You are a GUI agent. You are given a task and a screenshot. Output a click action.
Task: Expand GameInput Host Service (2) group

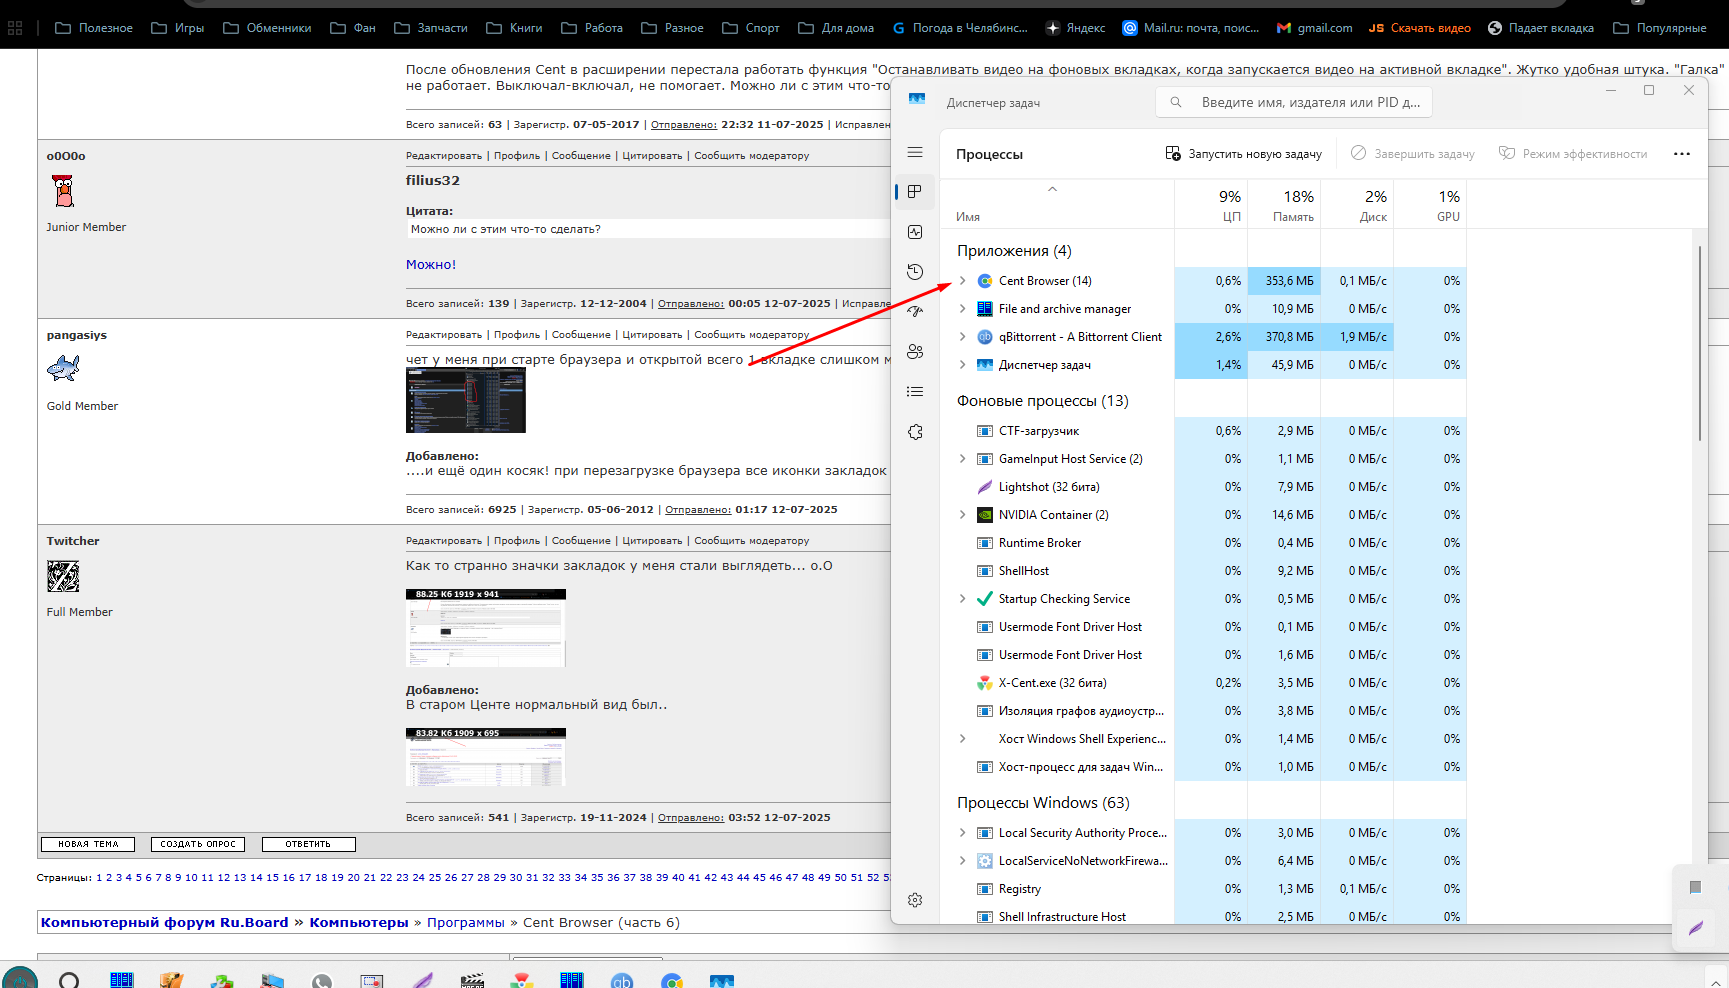963,459
